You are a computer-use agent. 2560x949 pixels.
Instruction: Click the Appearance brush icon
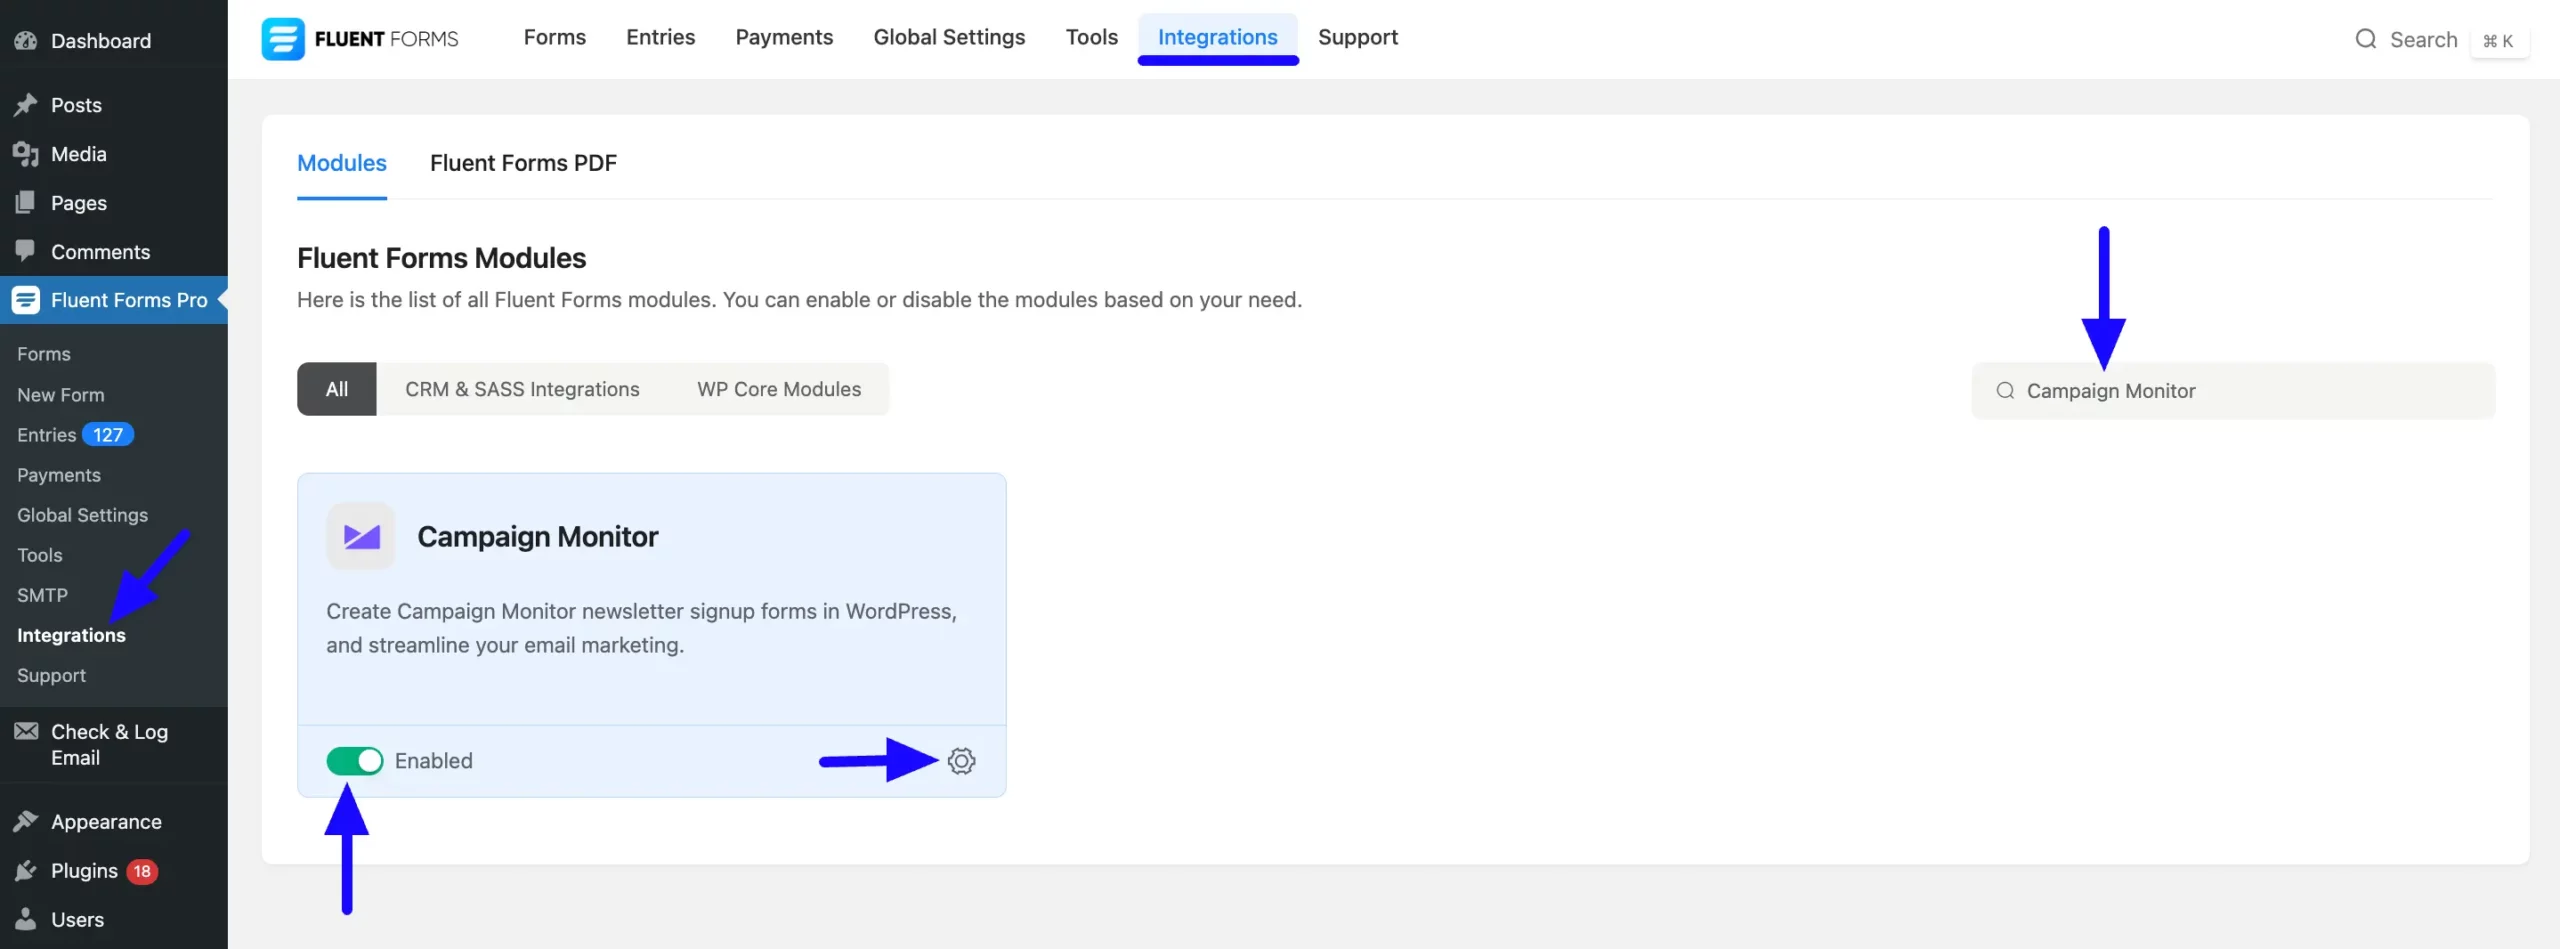point(26,822)
